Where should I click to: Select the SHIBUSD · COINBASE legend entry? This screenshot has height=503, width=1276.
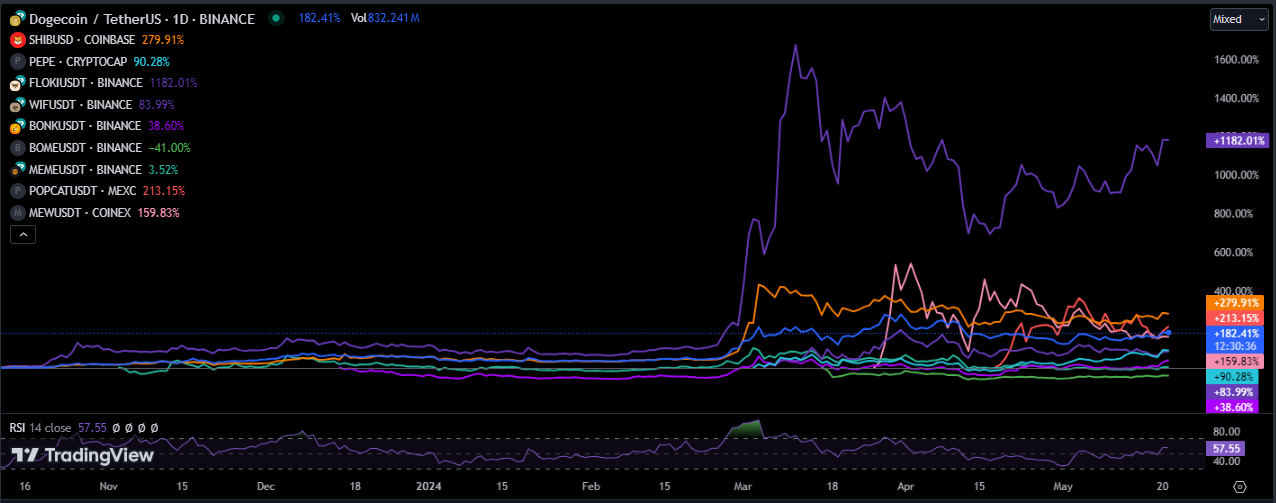(84, 40)
